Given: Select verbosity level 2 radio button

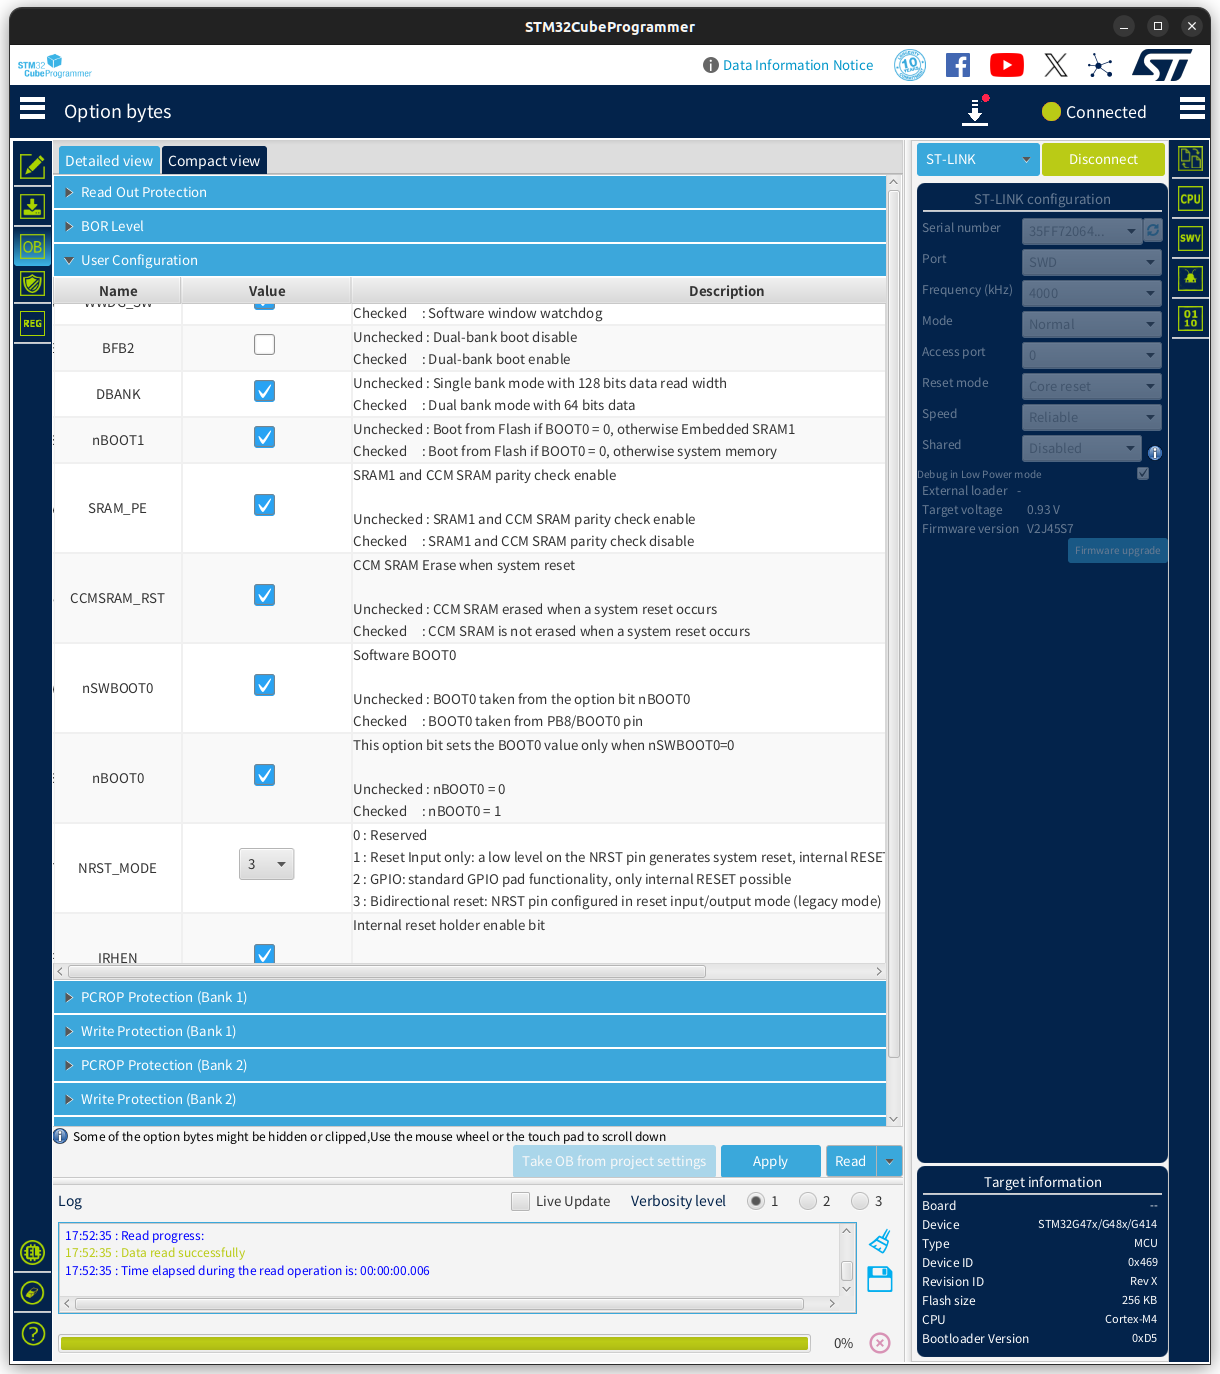Looking at the screenshot, I should coord(808,1201).
